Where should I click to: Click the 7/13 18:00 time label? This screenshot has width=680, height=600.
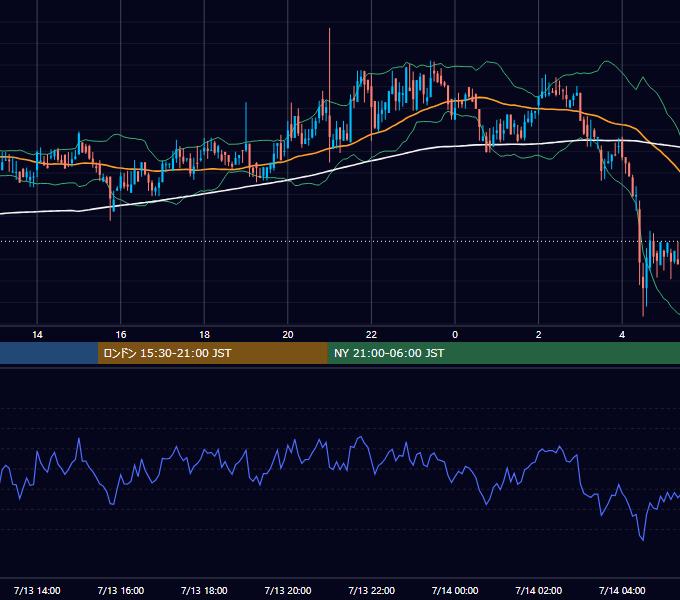(204, 590)
